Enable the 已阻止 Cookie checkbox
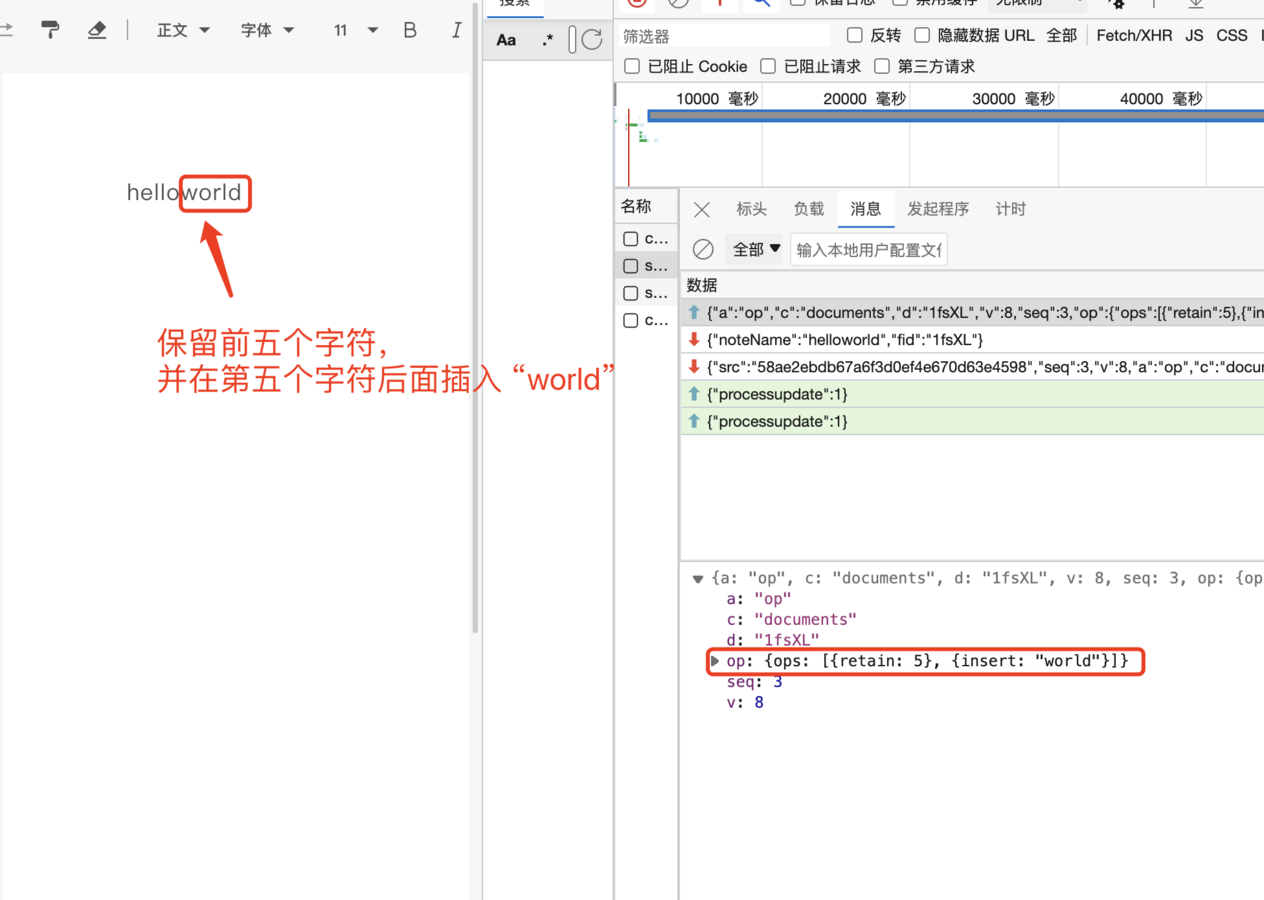This screenshot has width=1264, height=900. tap(632, 66)
